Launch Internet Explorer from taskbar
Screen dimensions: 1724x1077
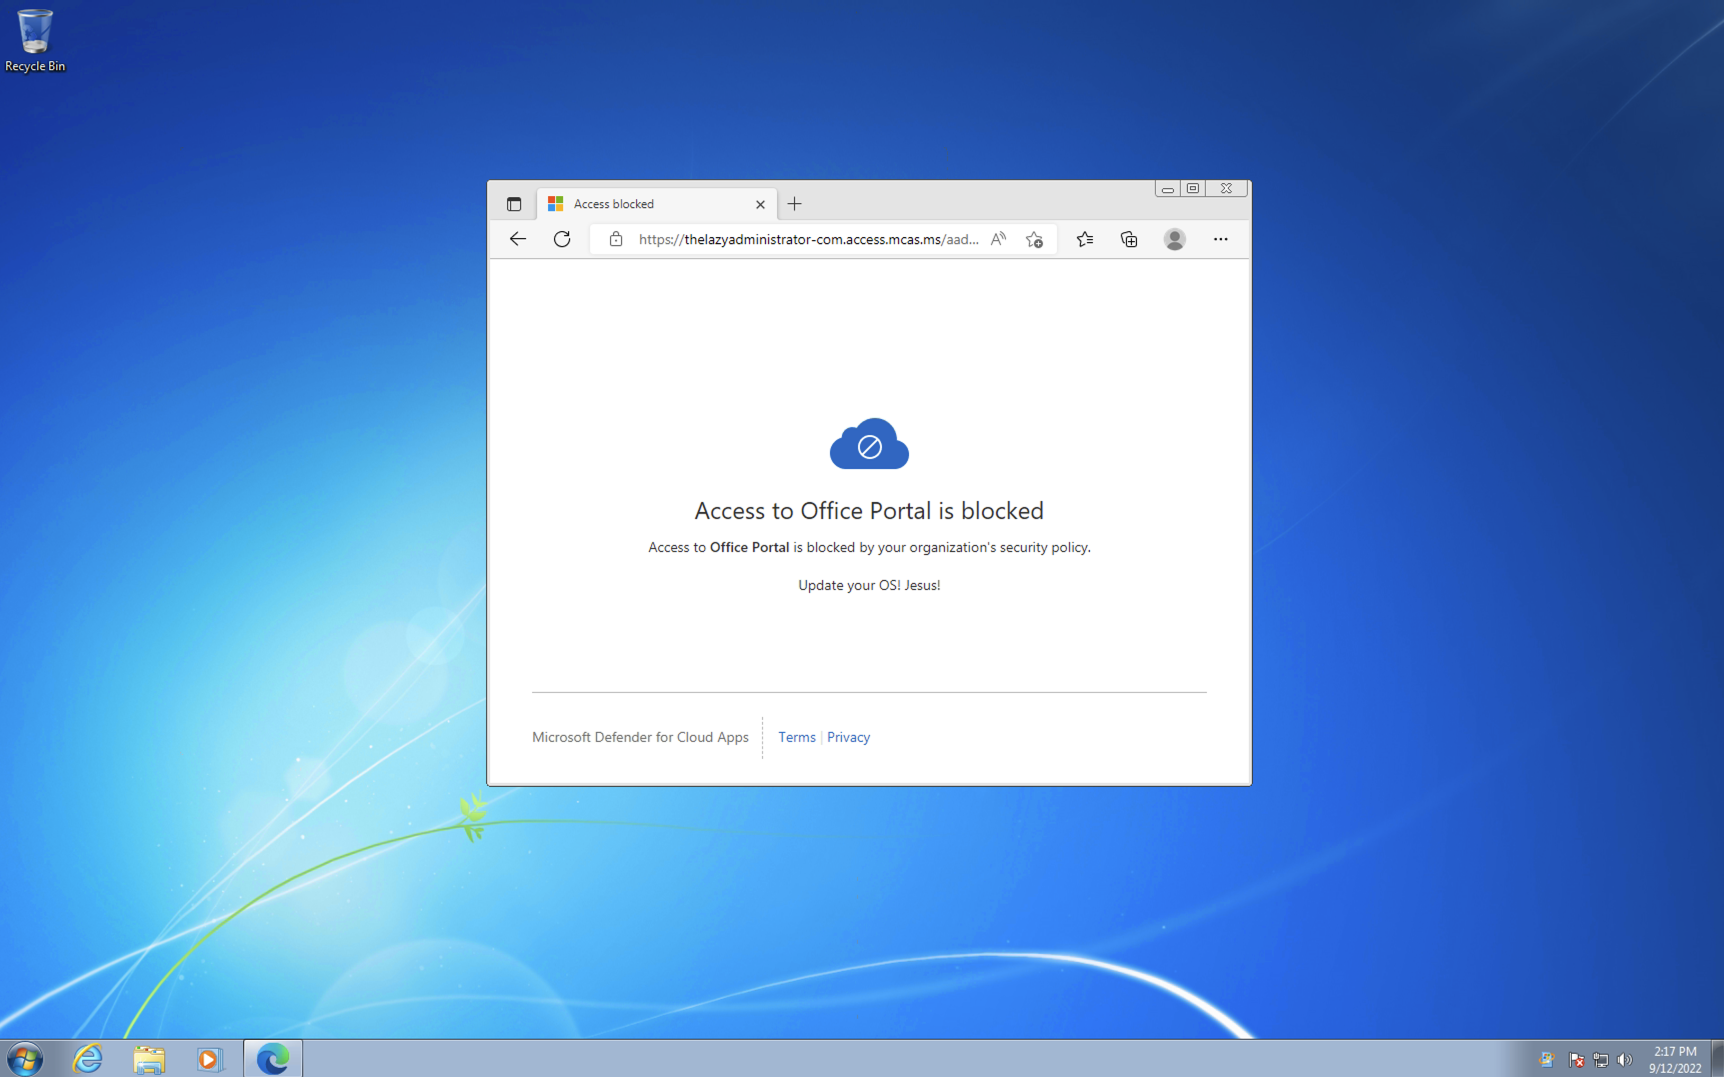pyautogui.click(x=88, y=1058)
